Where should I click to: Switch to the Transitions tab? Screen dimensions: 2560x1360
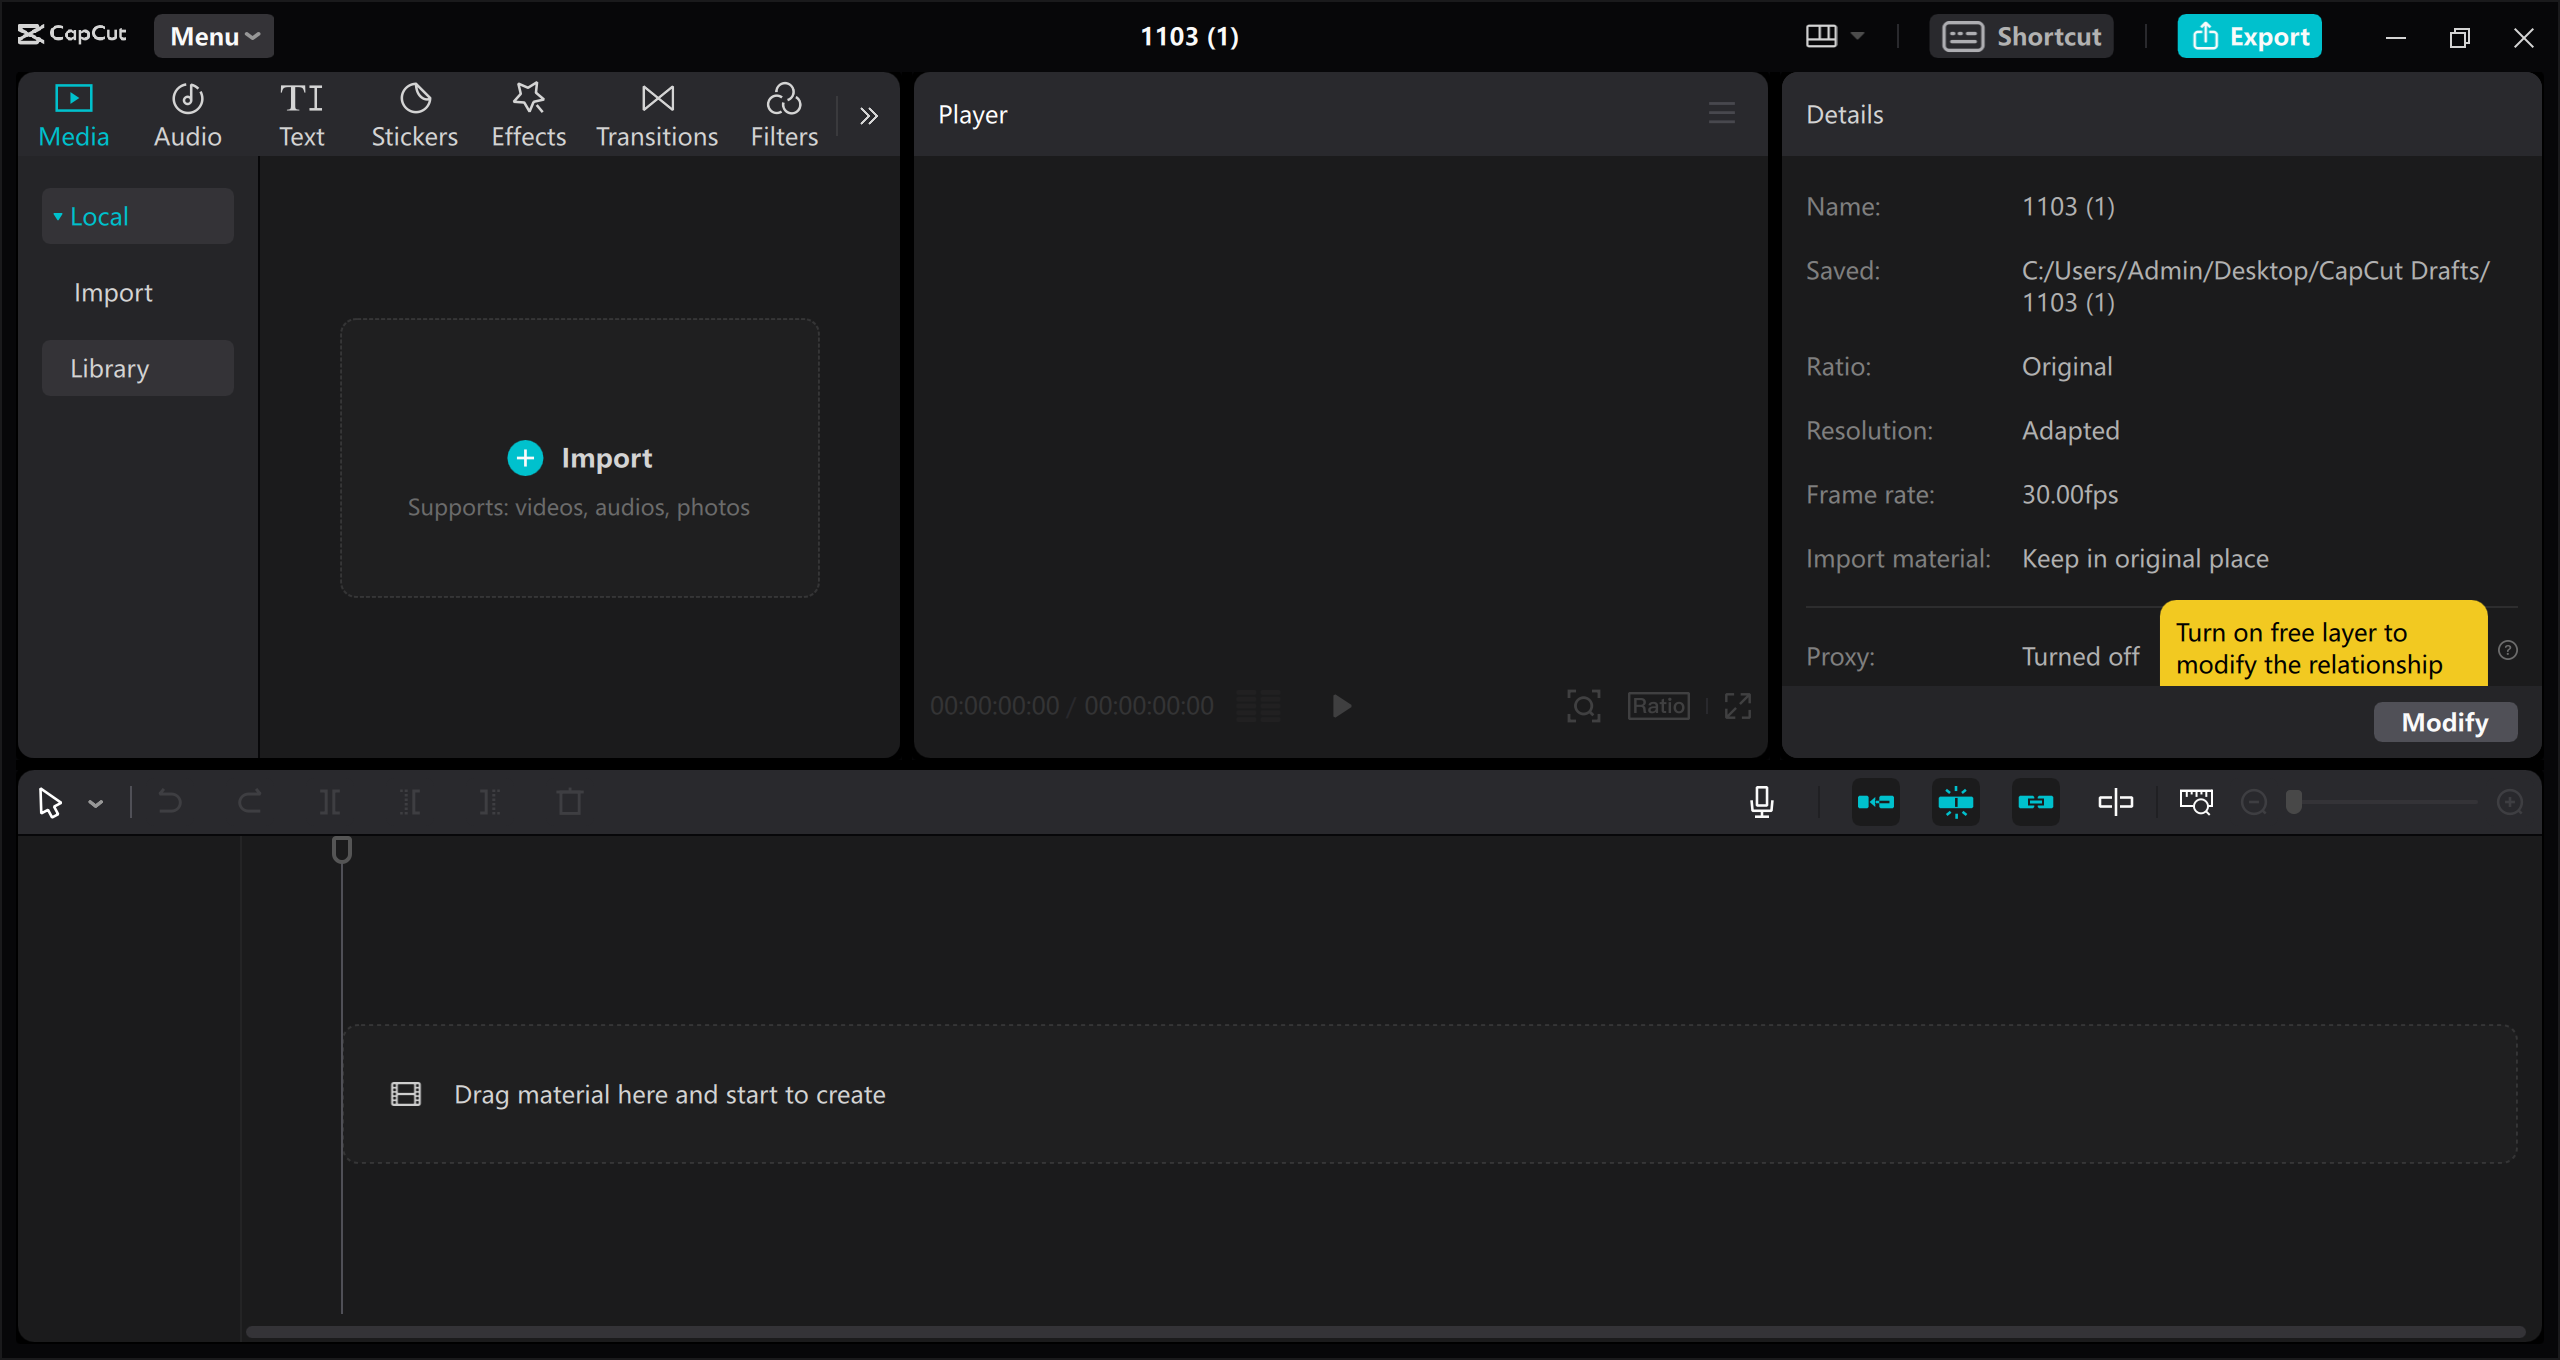point(657,116)
